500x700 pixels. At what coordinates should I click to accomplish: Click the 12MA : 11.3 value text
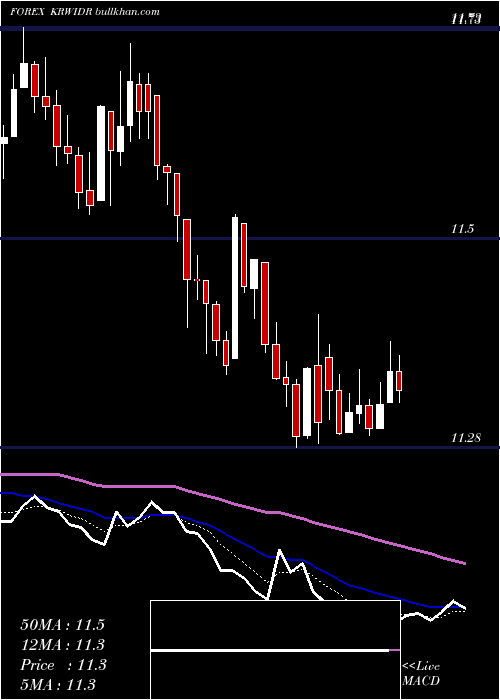(62, 645)
